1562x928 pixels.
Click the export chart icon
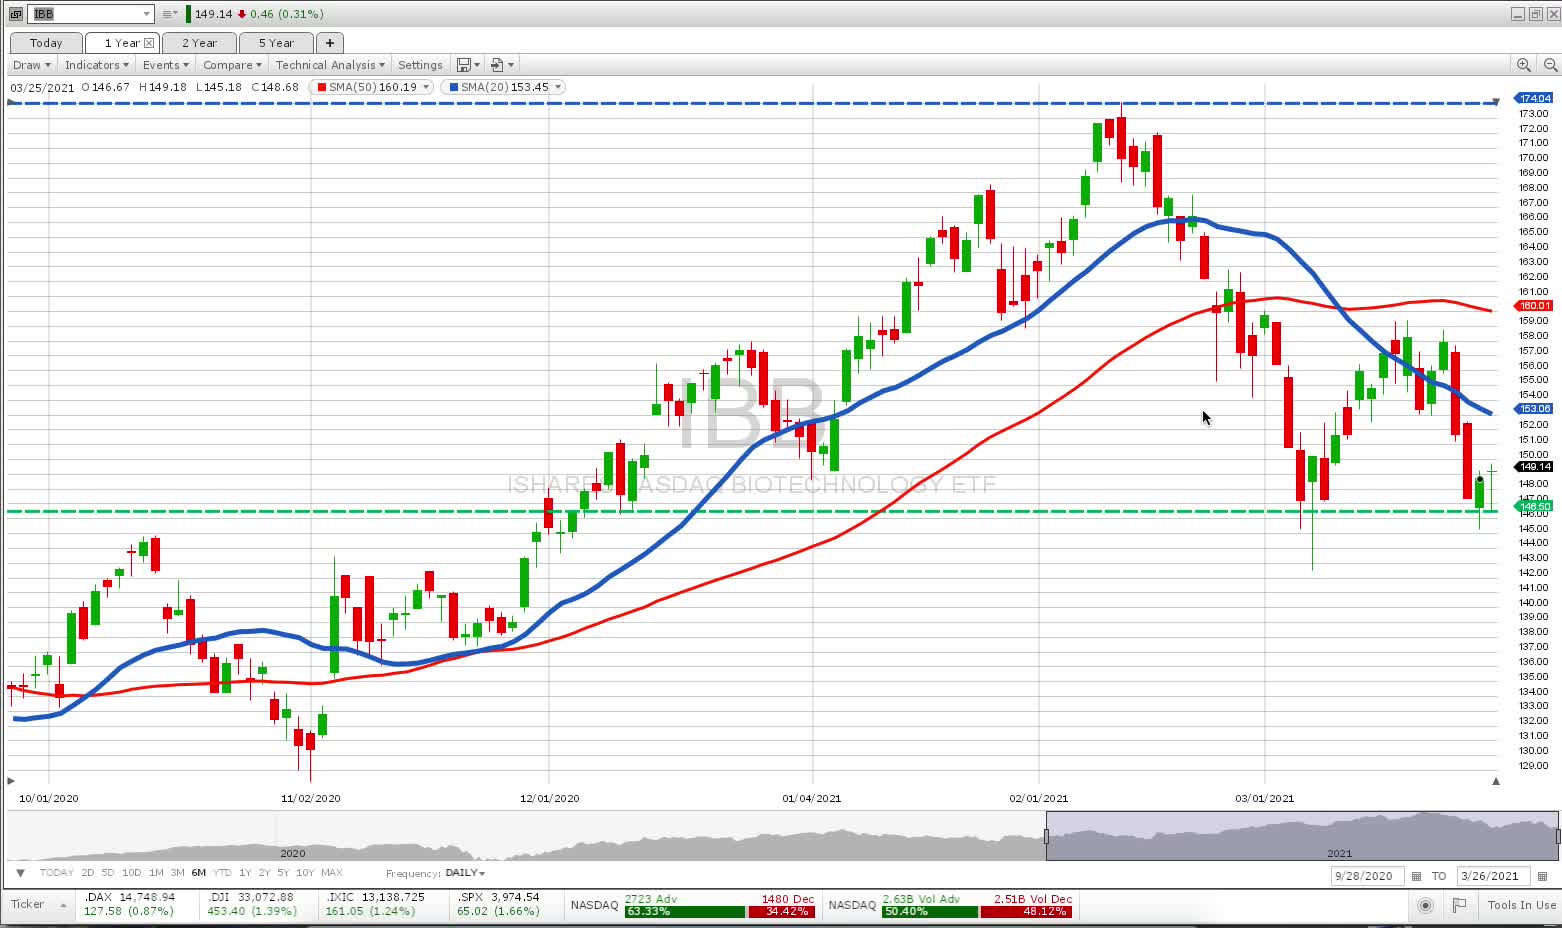pos(497,65)
